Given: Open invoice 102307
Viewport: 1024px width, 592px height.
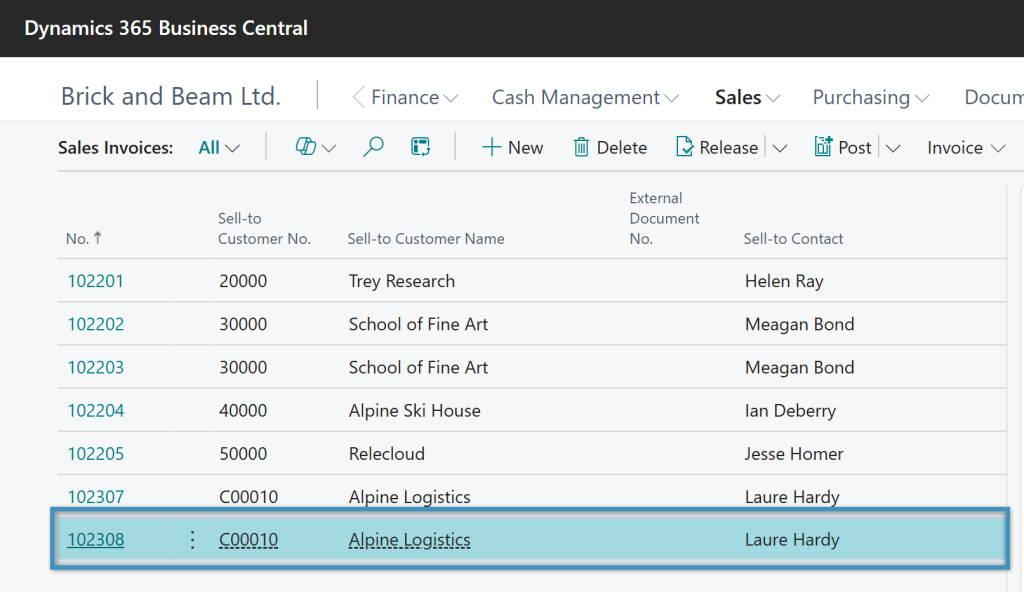Looking at the screenshot, I should click(95, 497).
